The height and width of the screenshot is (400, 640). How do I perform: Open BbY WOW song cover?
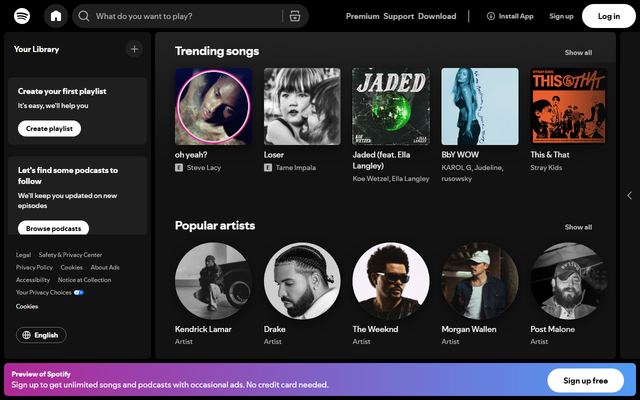click(480, 107)
